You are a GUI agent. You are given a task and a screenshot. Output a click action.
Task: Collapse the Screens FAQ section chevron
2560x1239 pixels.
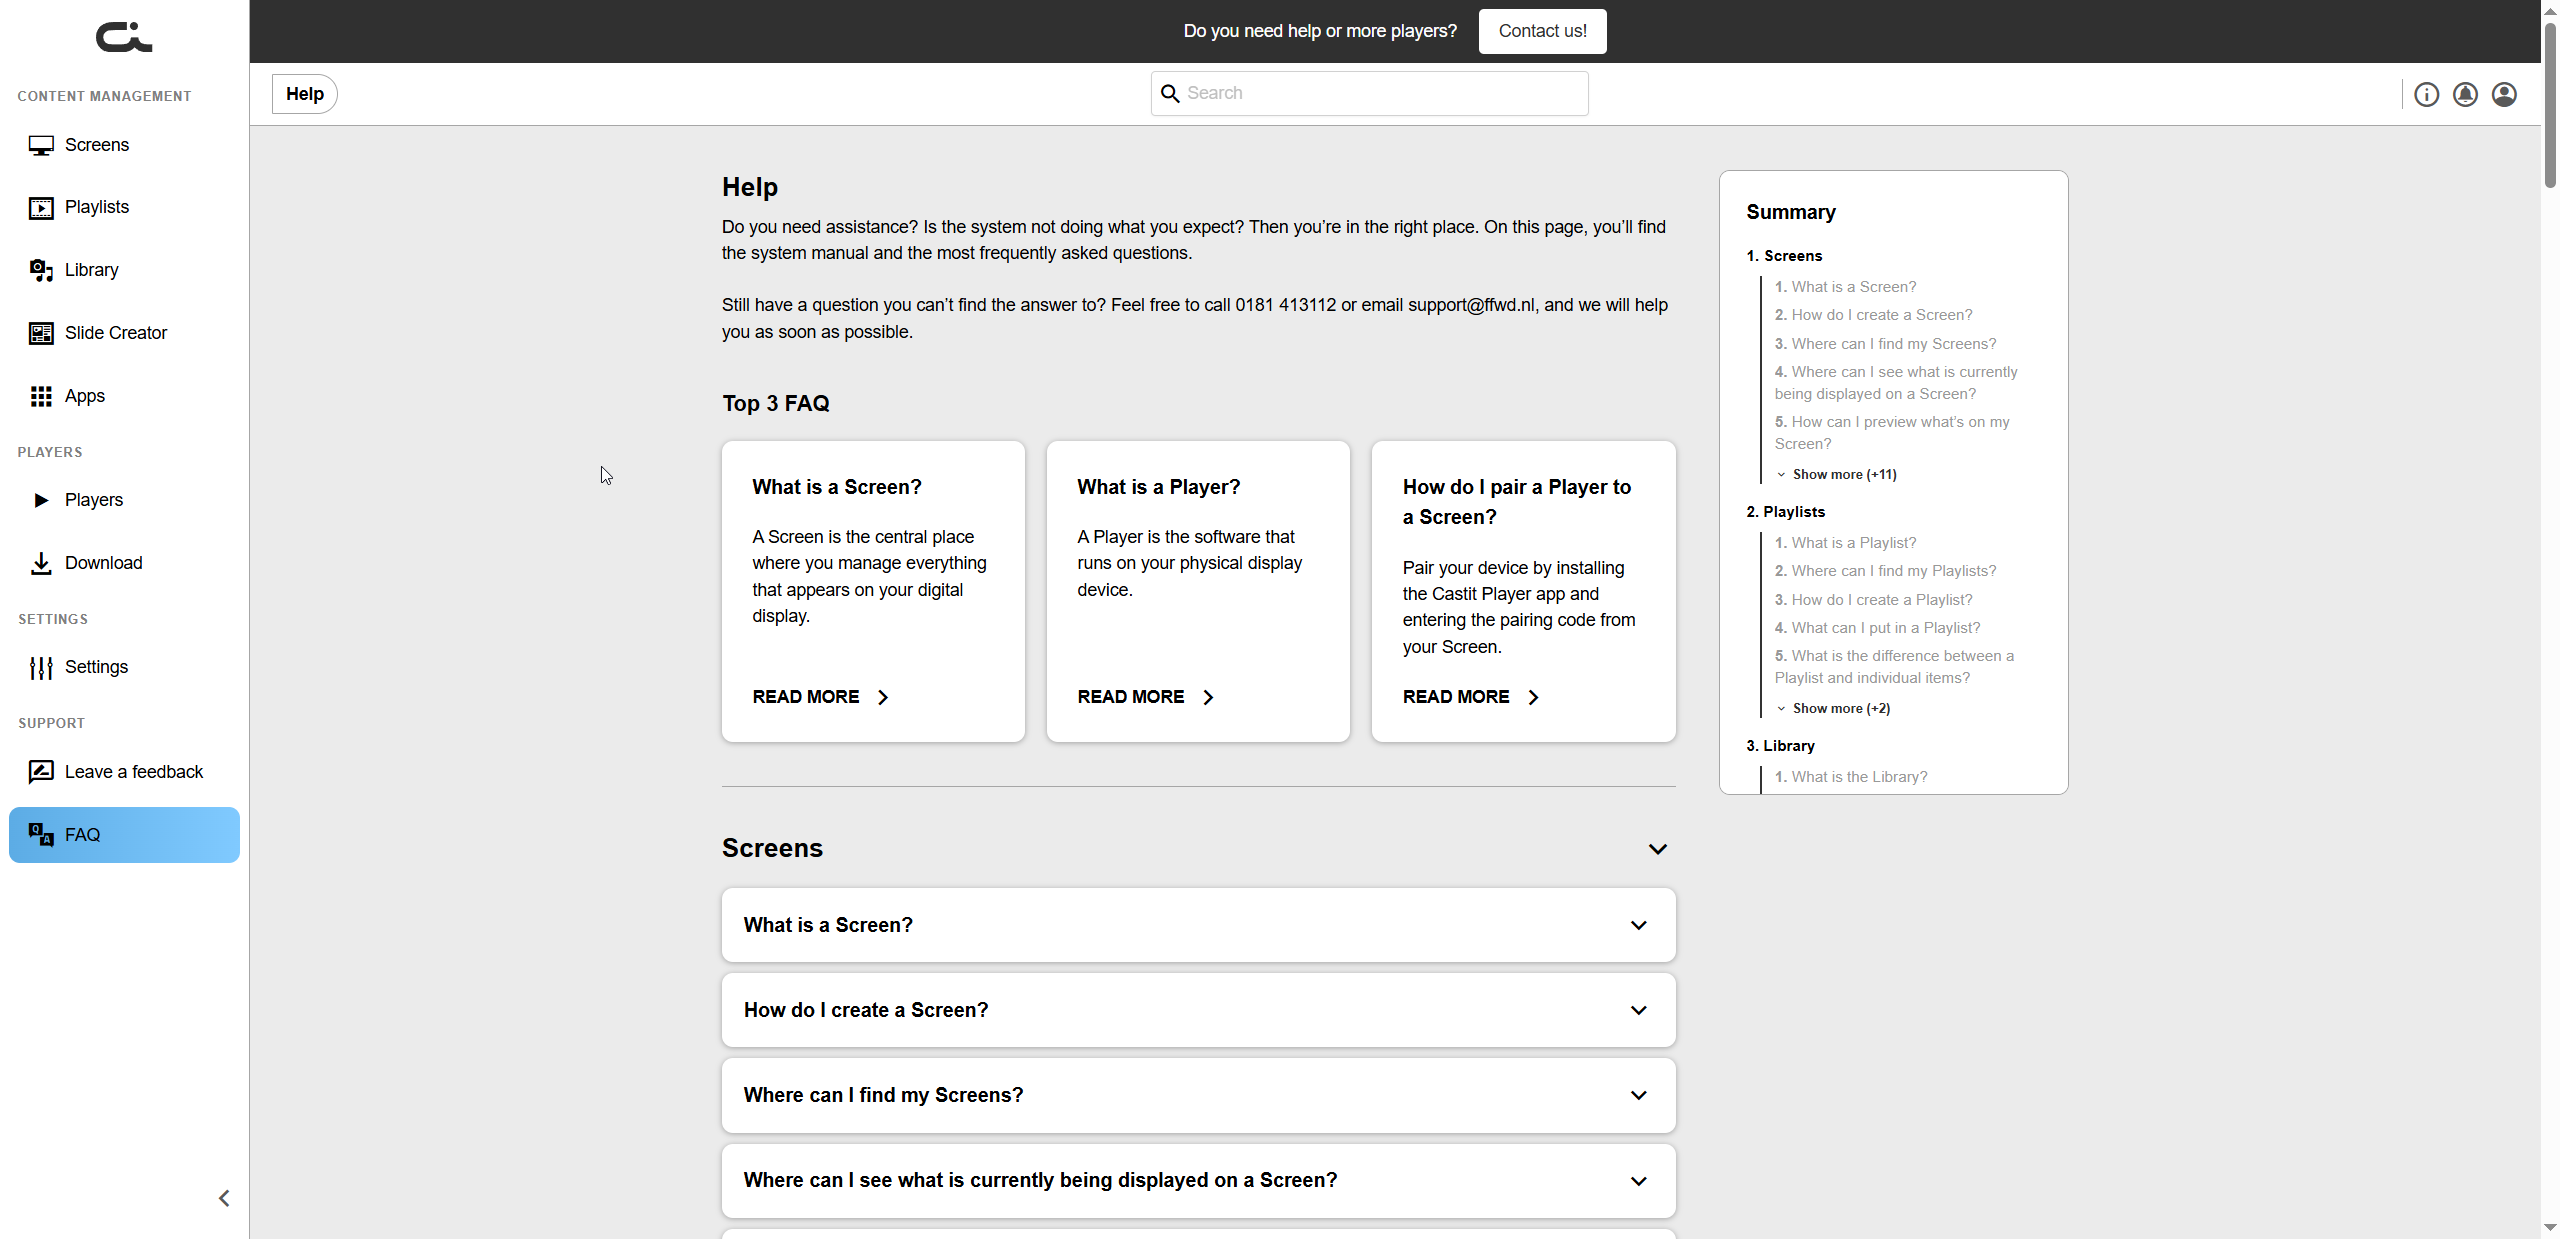coord(1657,848)
